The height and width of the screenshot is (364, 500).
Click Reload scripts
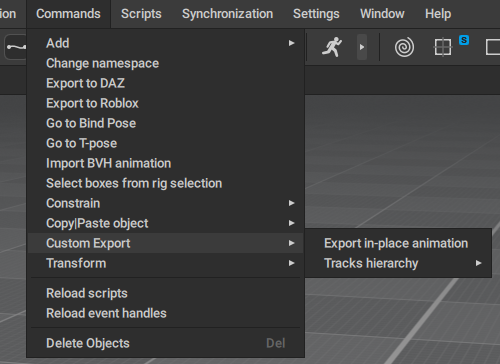pyautogui.click(x=166, y=293)
